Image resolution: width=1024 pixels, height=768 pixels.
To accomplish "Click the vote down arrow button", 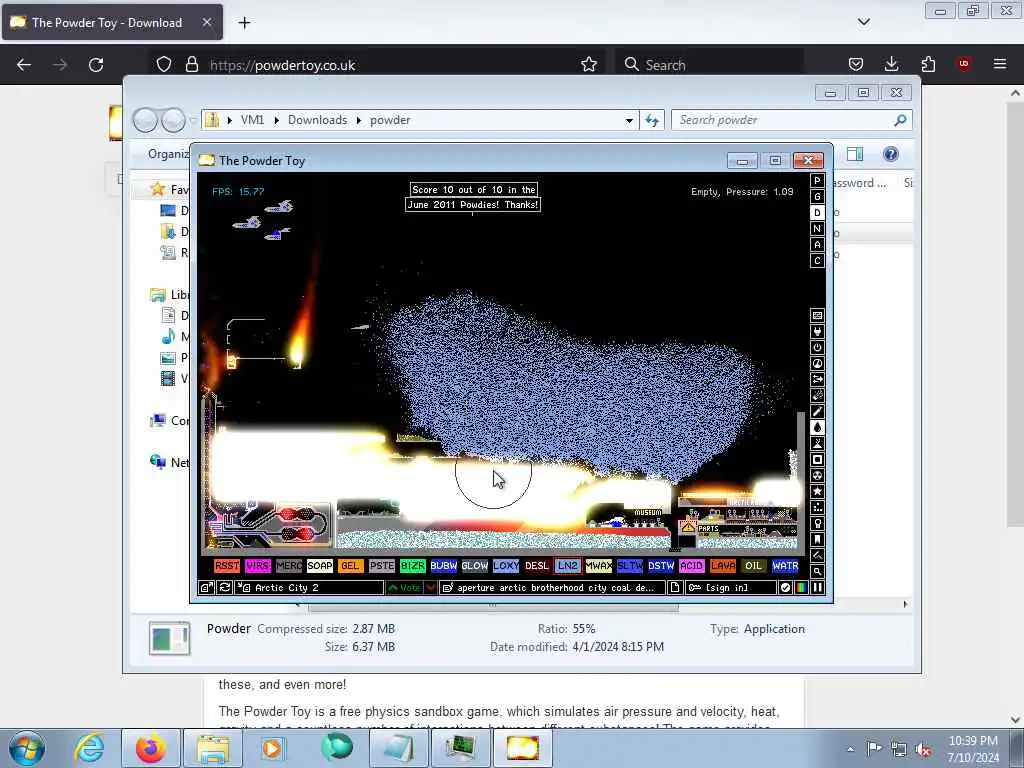I will (x=431, y=588).
